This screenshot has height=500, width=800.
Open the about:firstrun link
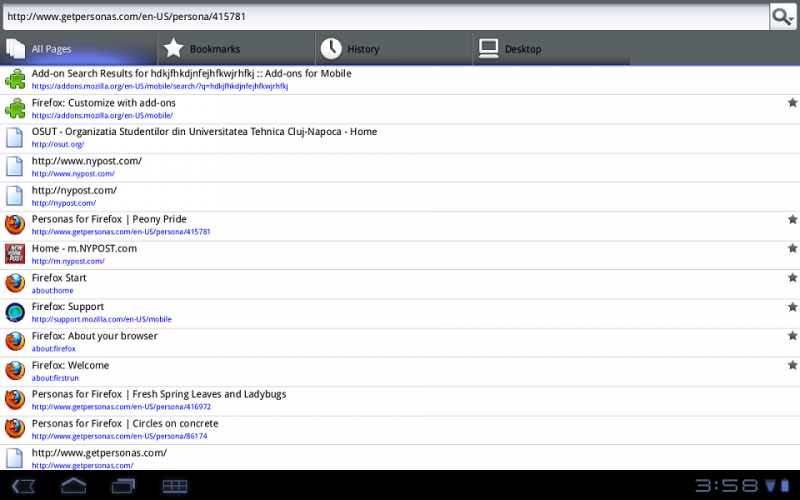tap(55, 378)
